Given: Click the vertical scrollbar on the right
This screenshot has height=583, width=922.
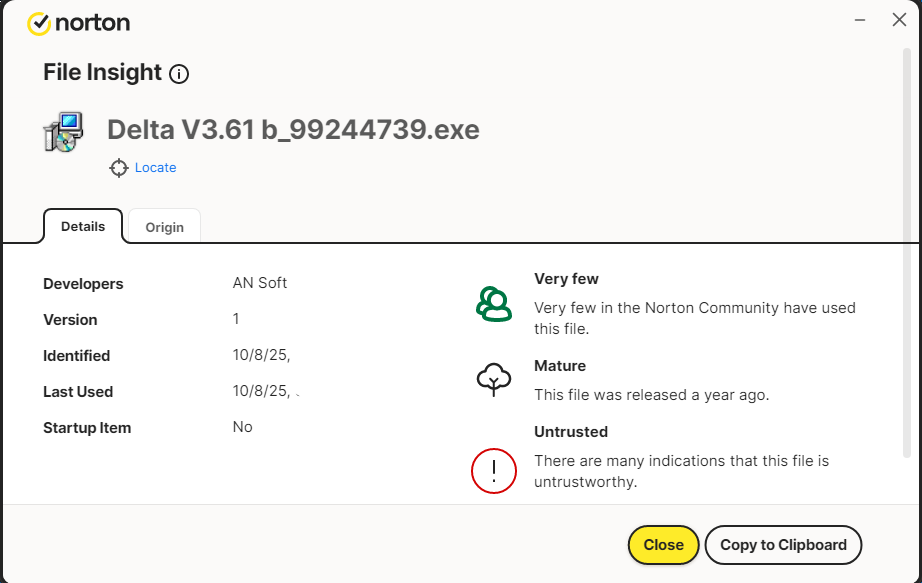Looking at the screenshot, I should coord(907,250).
